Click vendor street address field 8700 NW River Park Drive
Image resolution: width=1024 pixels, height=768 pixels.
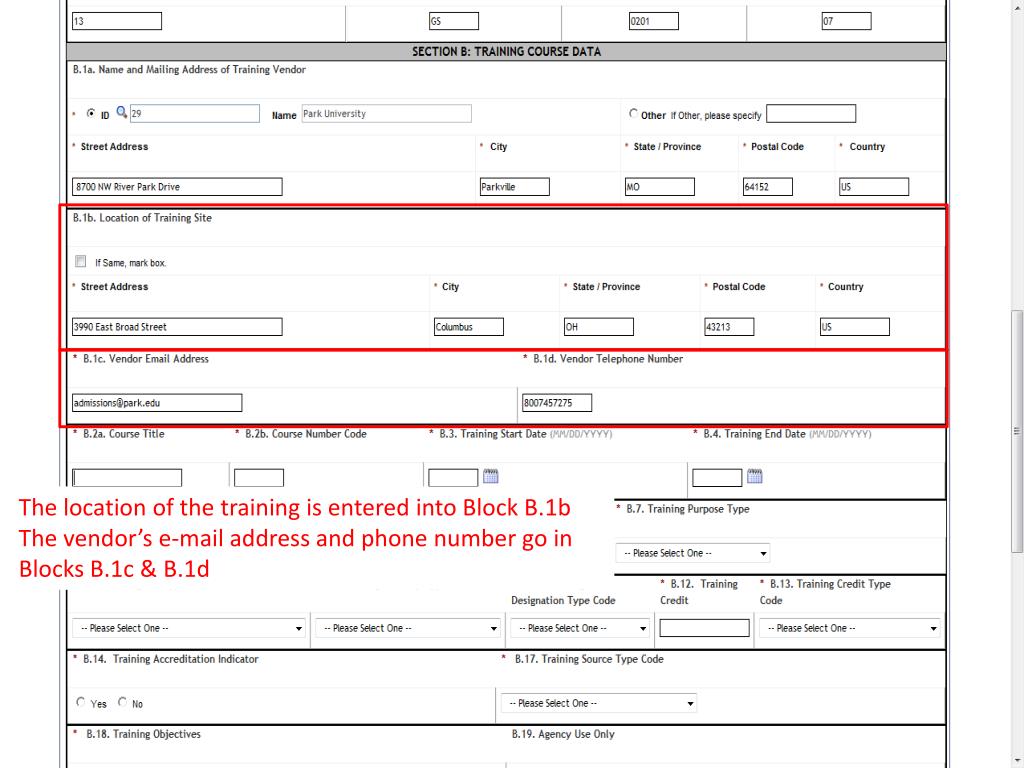(x=178, y=187)
